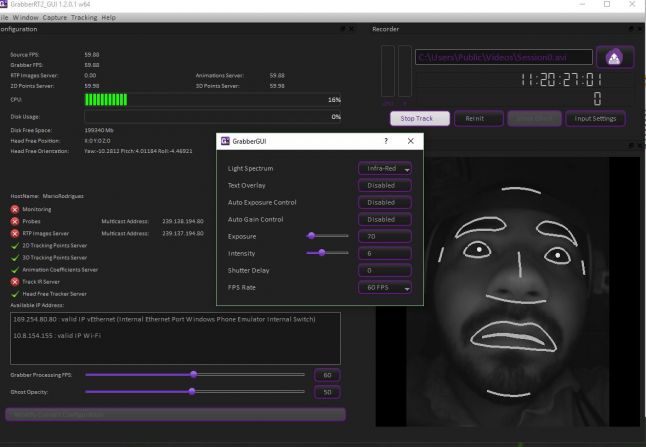
Task: Toggle Text Overlay Disabled button
Action: [x=385, y=185]
